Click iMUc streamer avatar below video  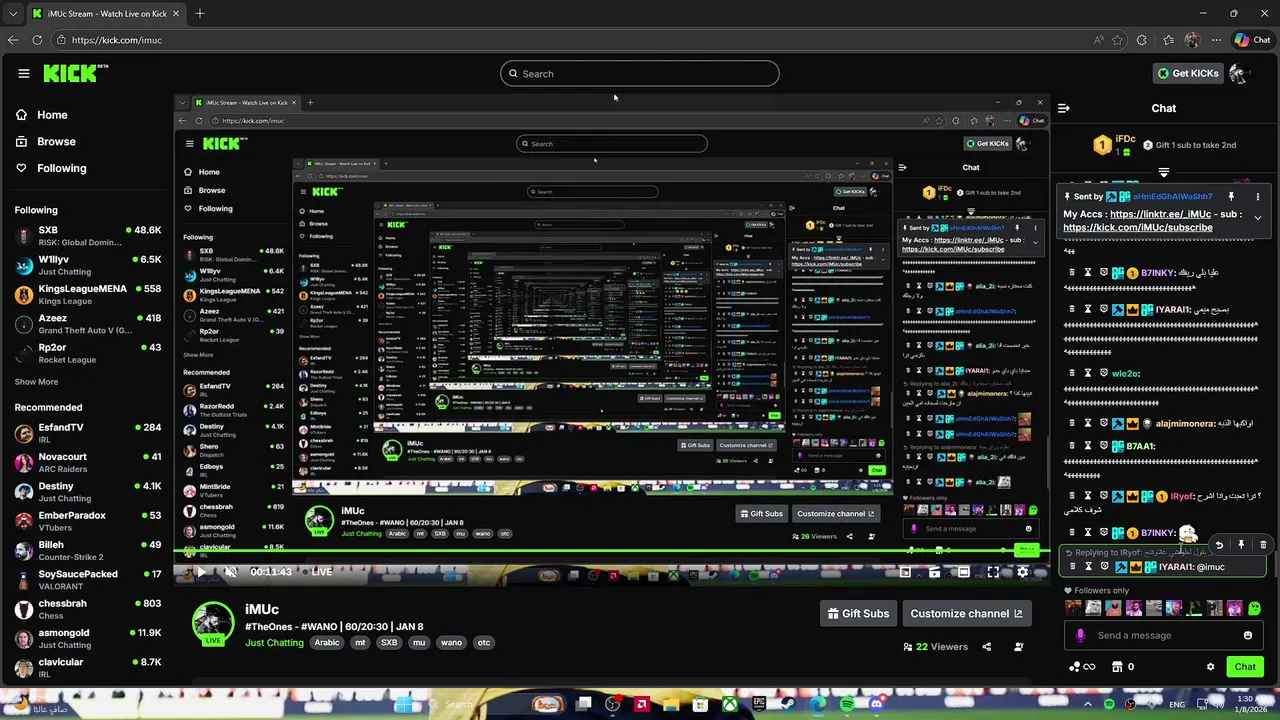[x=213, y=623]
